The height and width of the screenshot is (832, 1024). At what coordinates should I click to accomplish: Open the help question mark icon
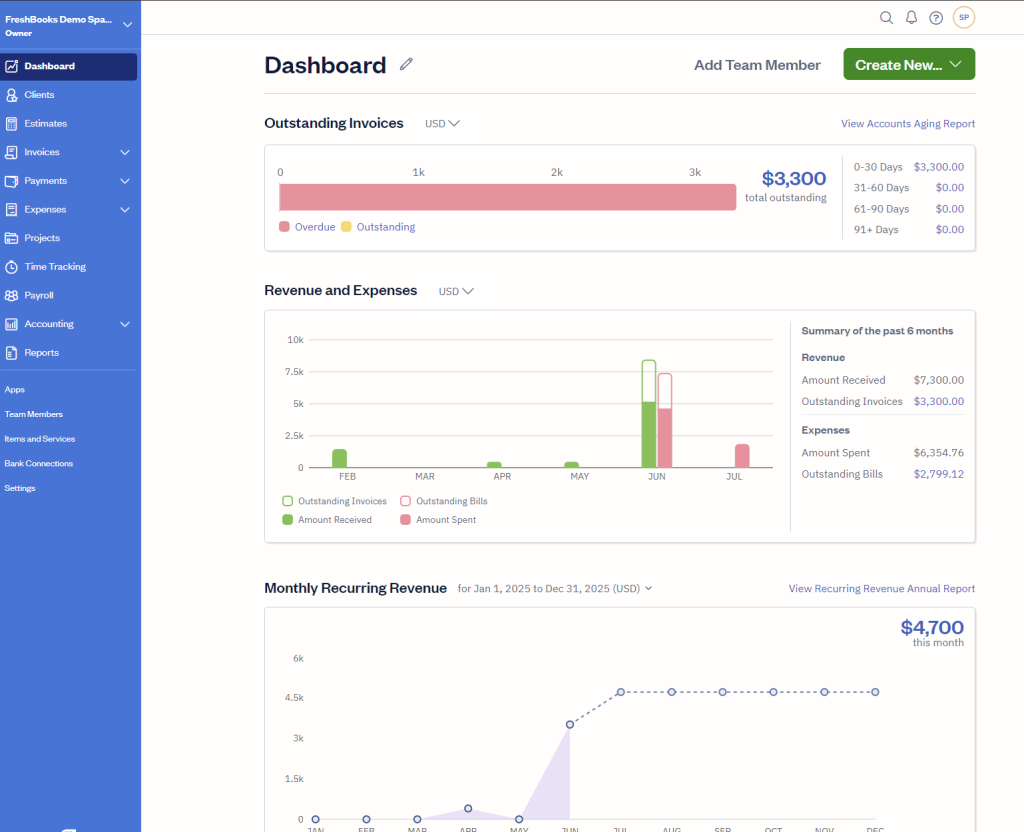[936, 18]
